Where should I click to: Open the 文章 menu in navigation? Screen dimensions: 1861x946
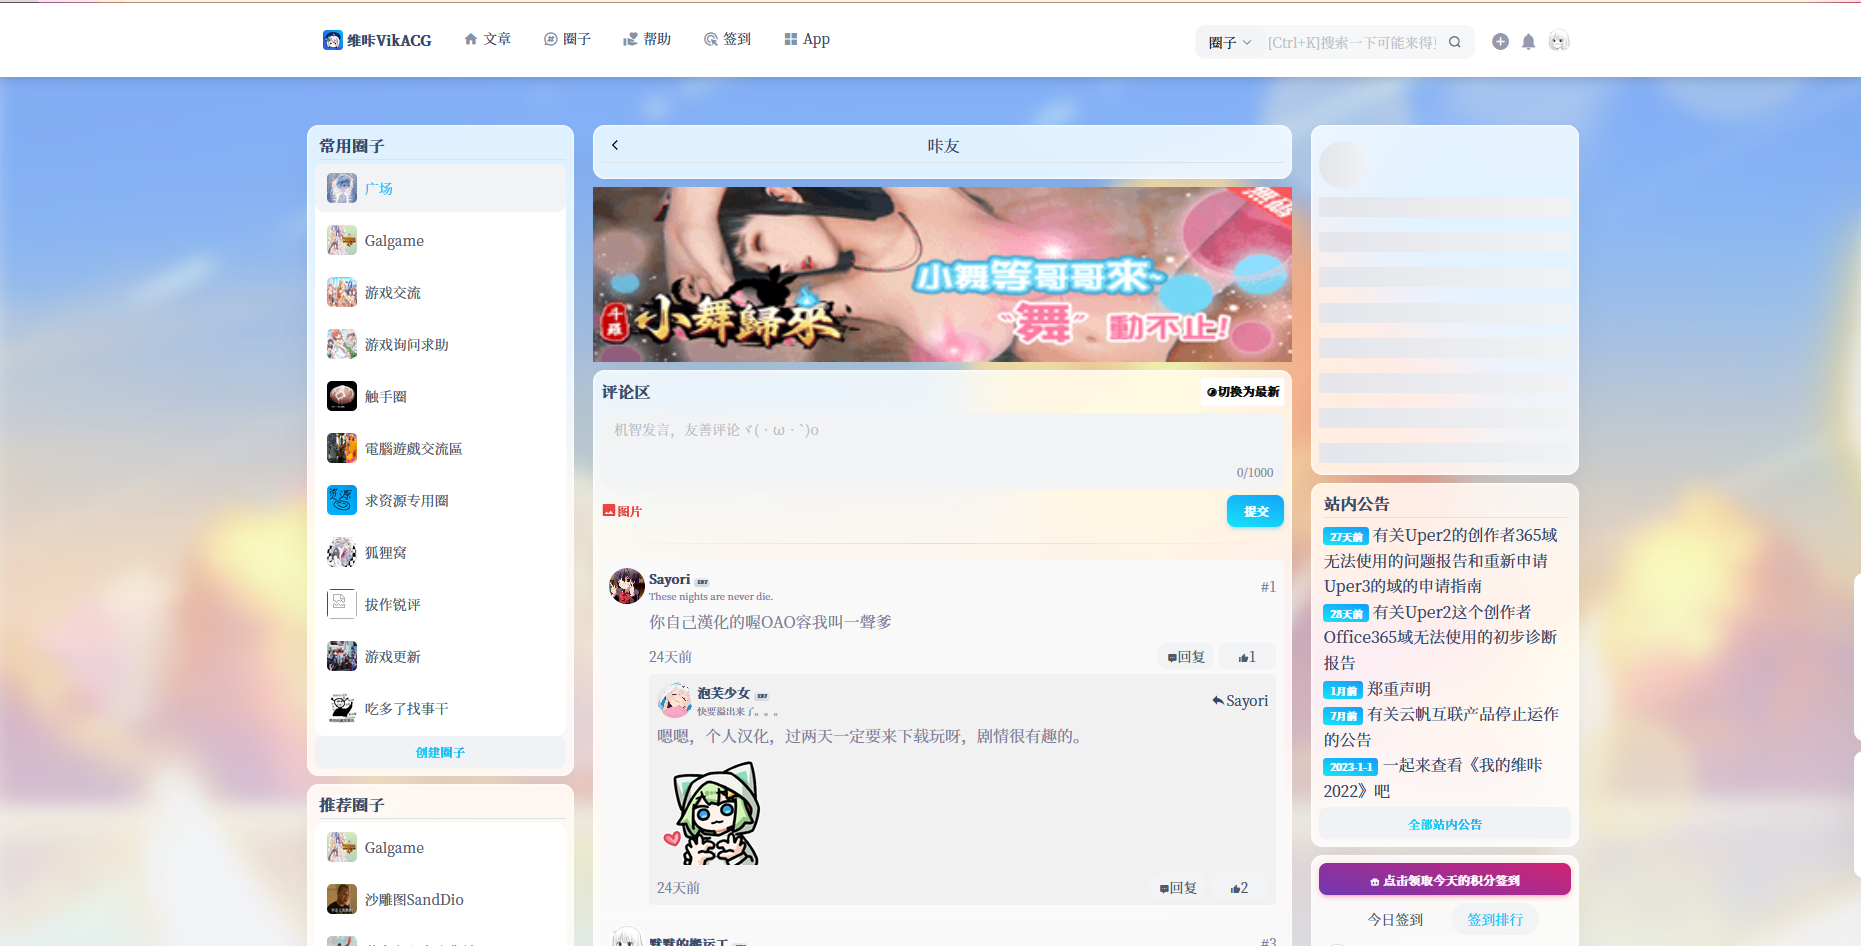[488, 39]
